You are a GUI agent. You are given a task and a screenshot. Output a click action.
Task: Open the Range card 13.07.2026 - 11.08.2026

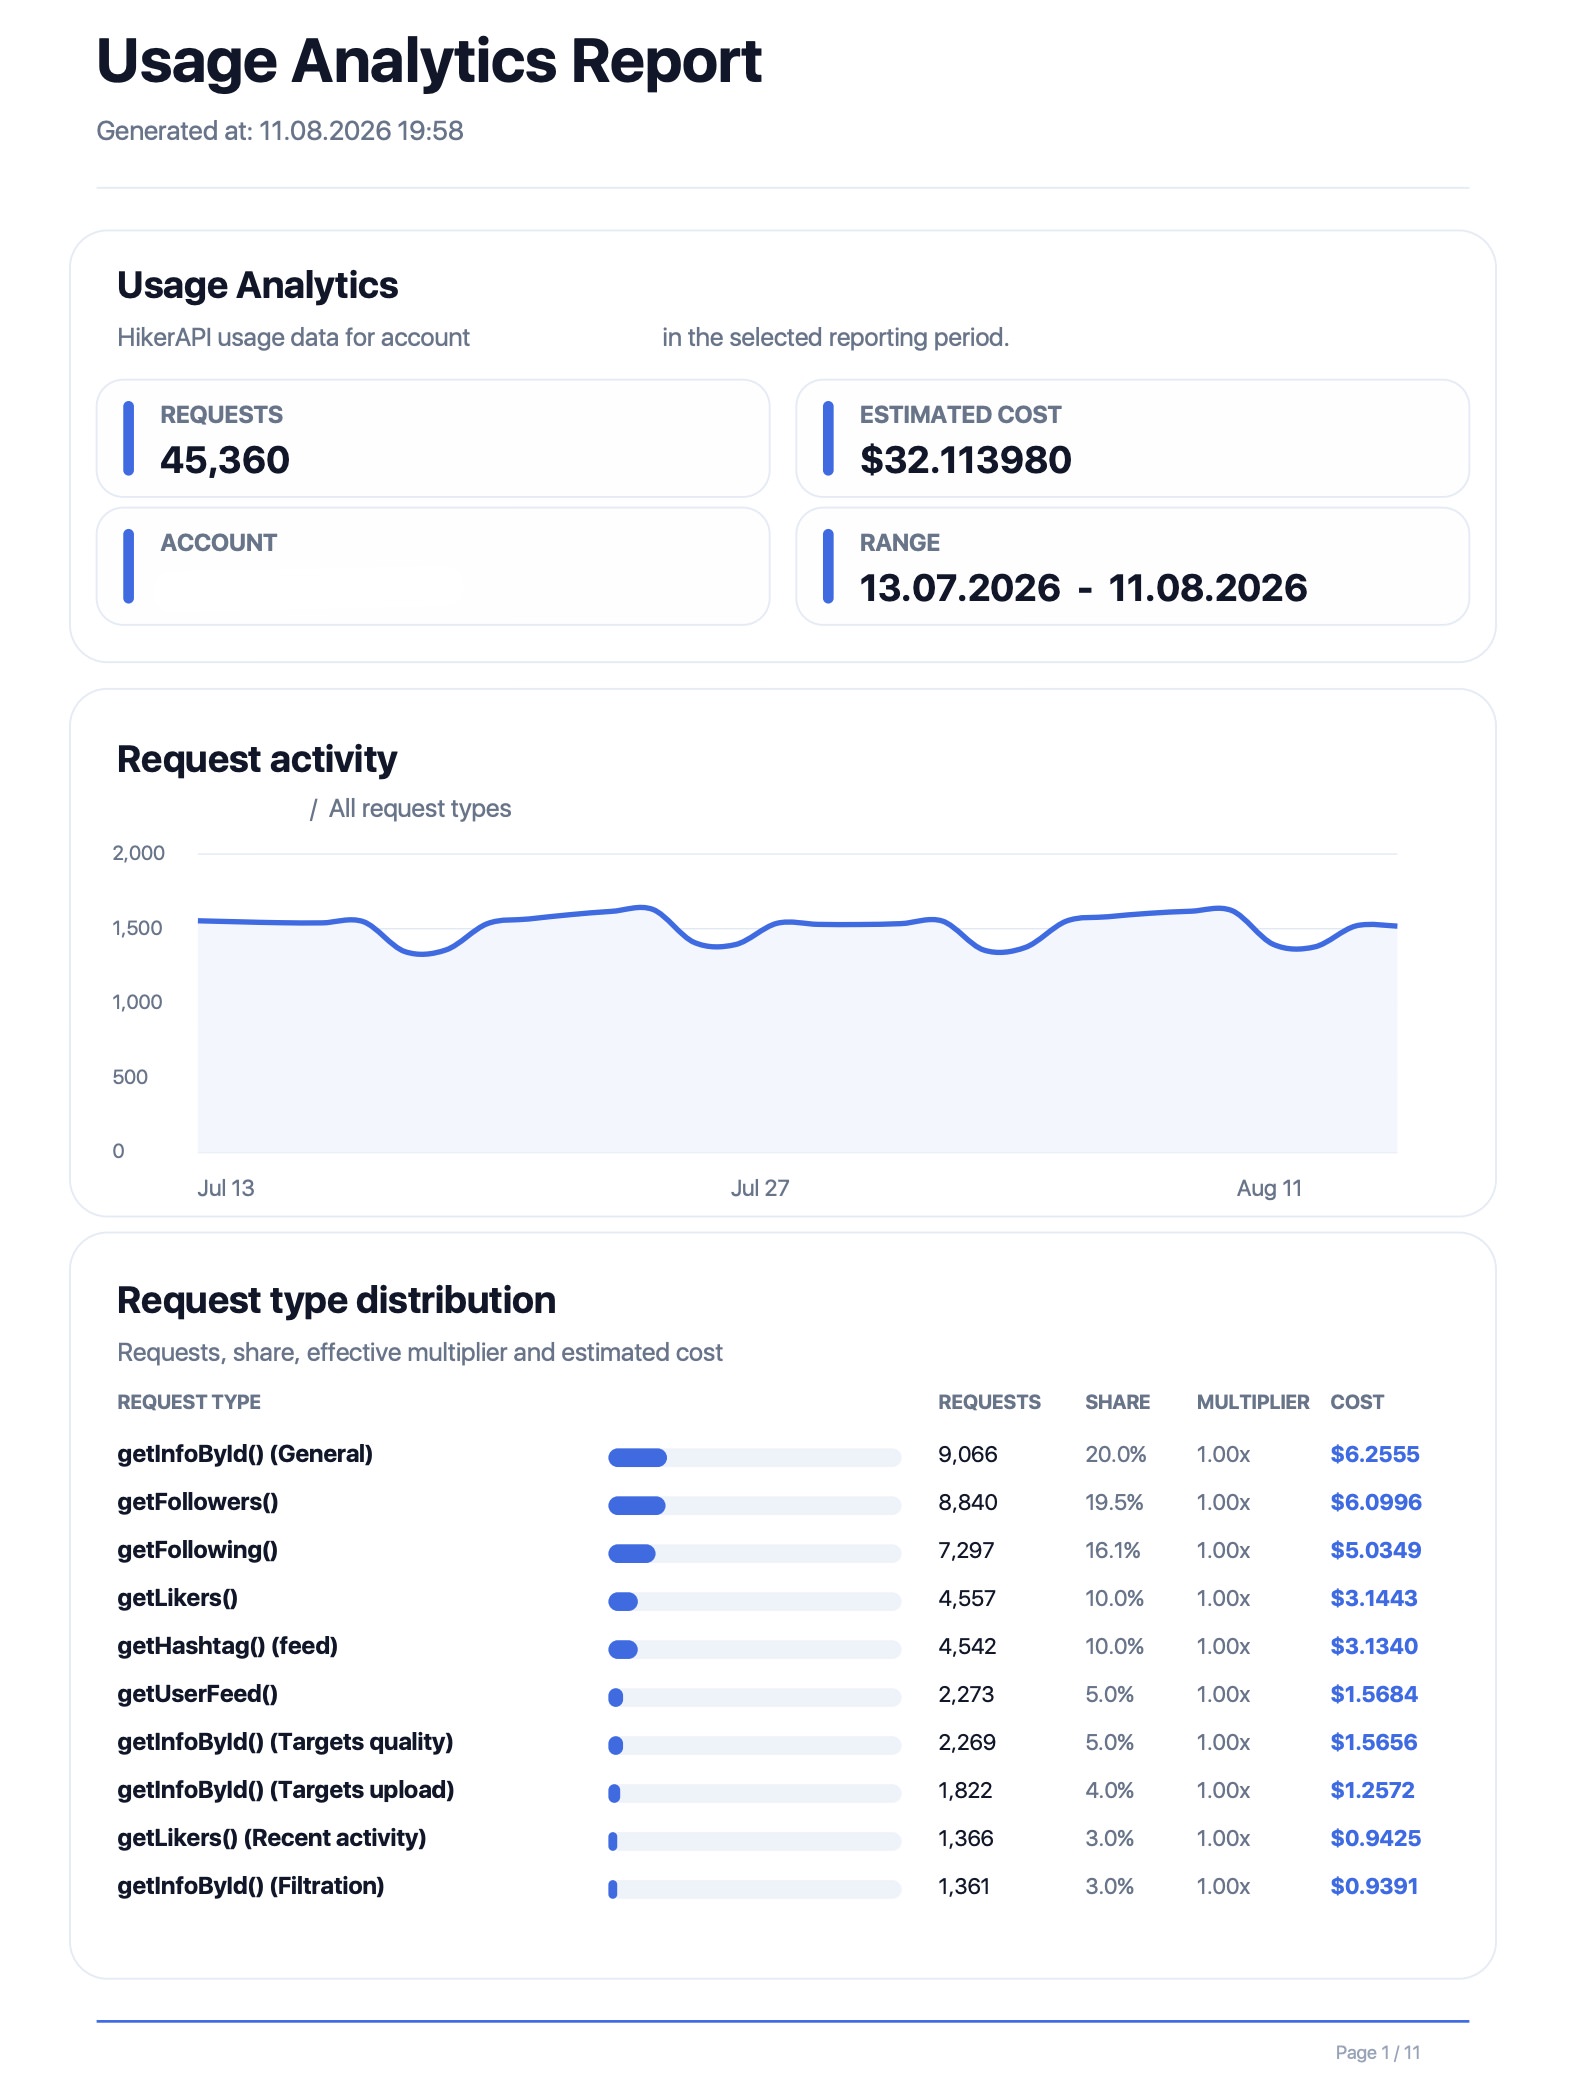coord(1132,566)
